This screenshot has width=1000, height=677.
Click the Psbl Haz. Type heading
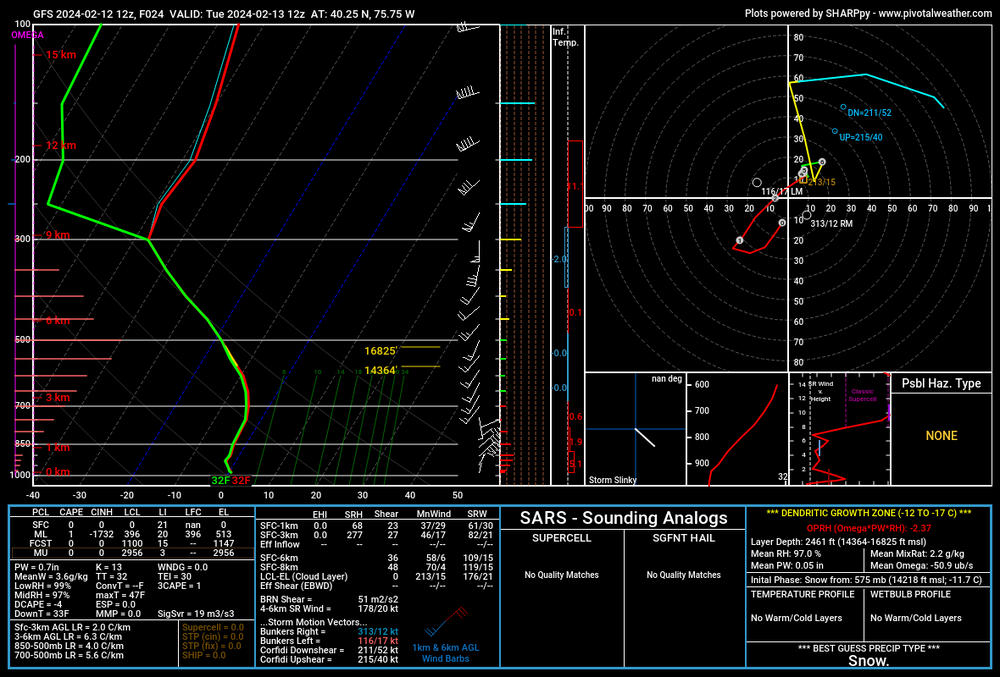point(941,383)
